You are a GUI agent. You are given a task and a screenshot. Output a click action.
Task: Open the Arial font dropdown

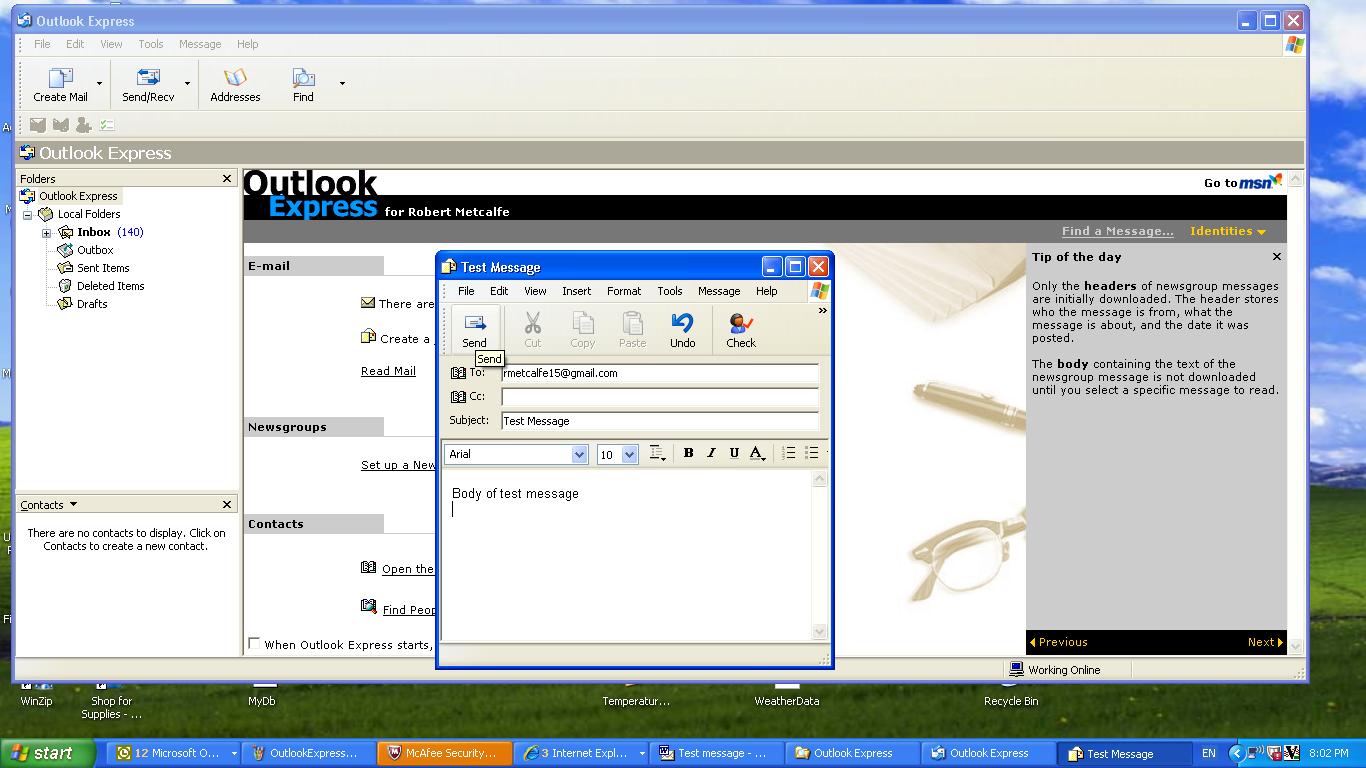point(579,455)
